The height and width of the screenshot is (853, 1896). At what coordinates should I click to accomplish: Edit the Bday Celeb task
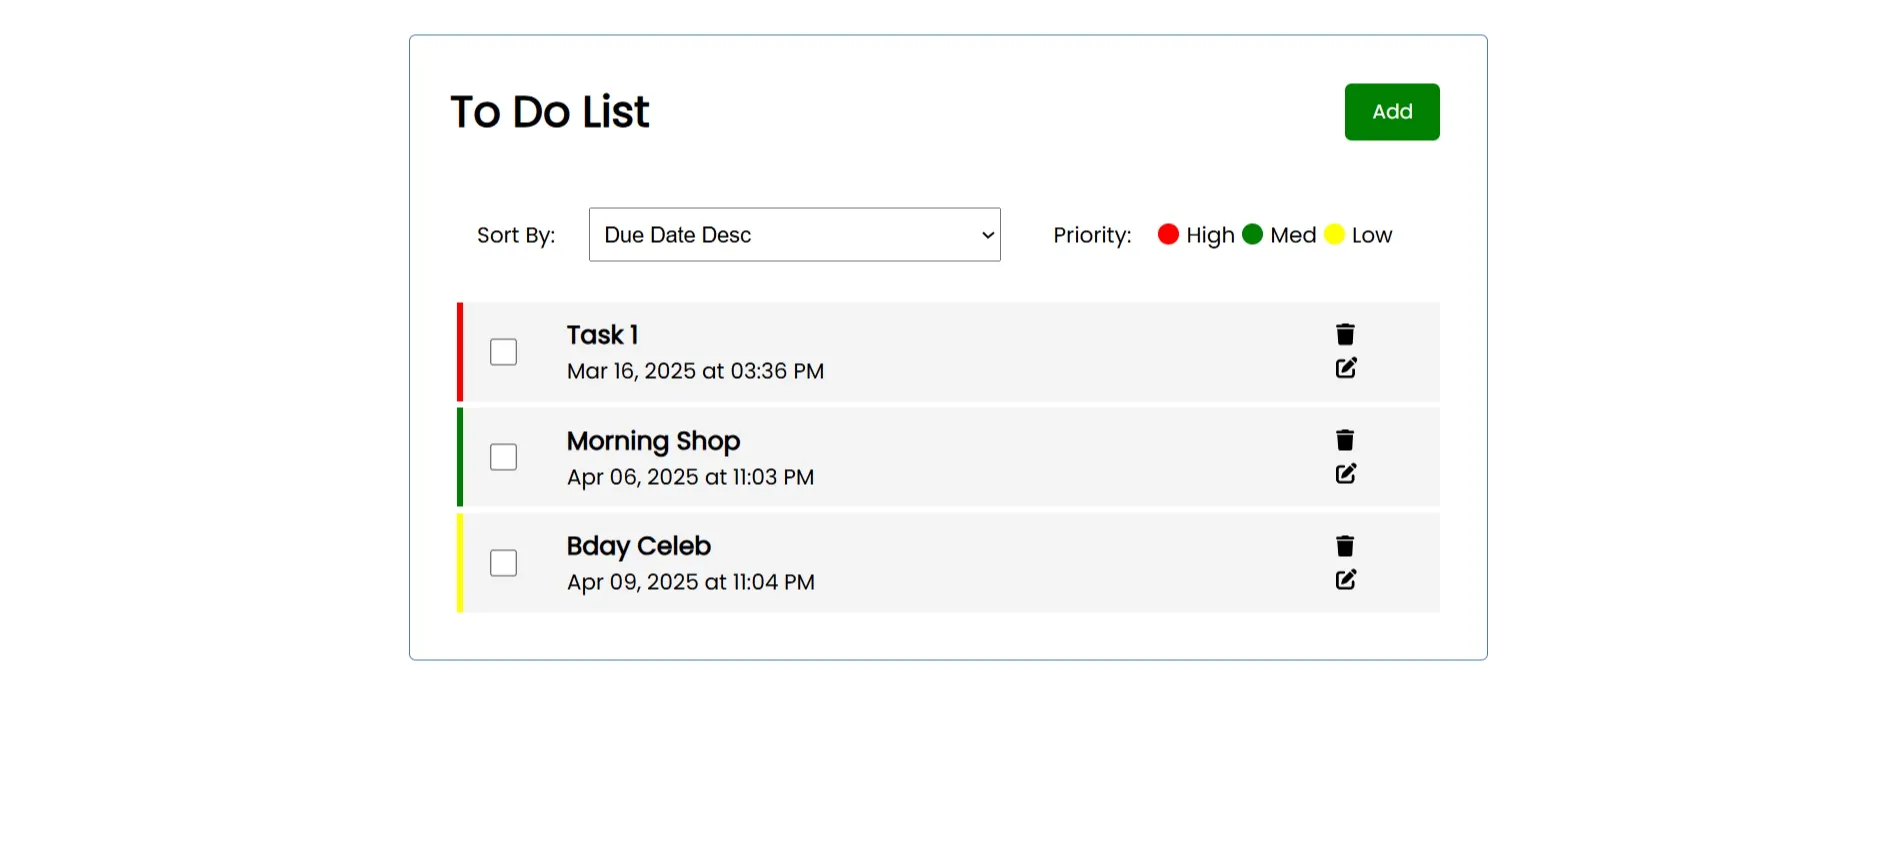1346,579
